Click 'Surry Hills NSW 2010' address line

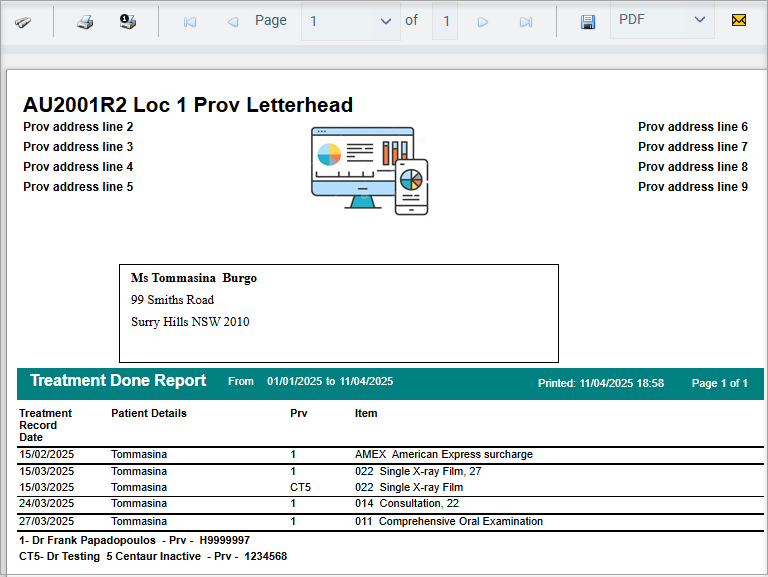(190, 322)
